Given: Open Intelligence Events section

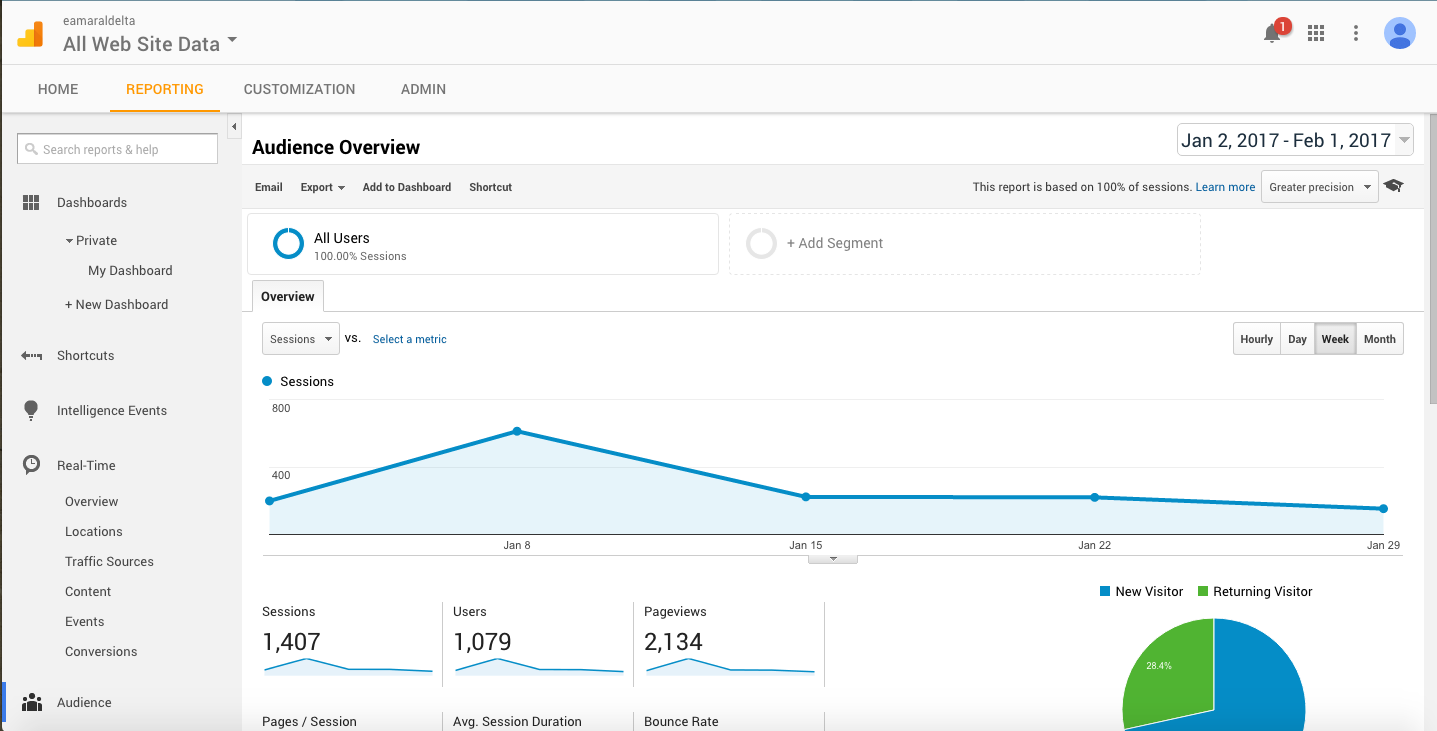Looking at the screenshot, I should tap(112, 410).
